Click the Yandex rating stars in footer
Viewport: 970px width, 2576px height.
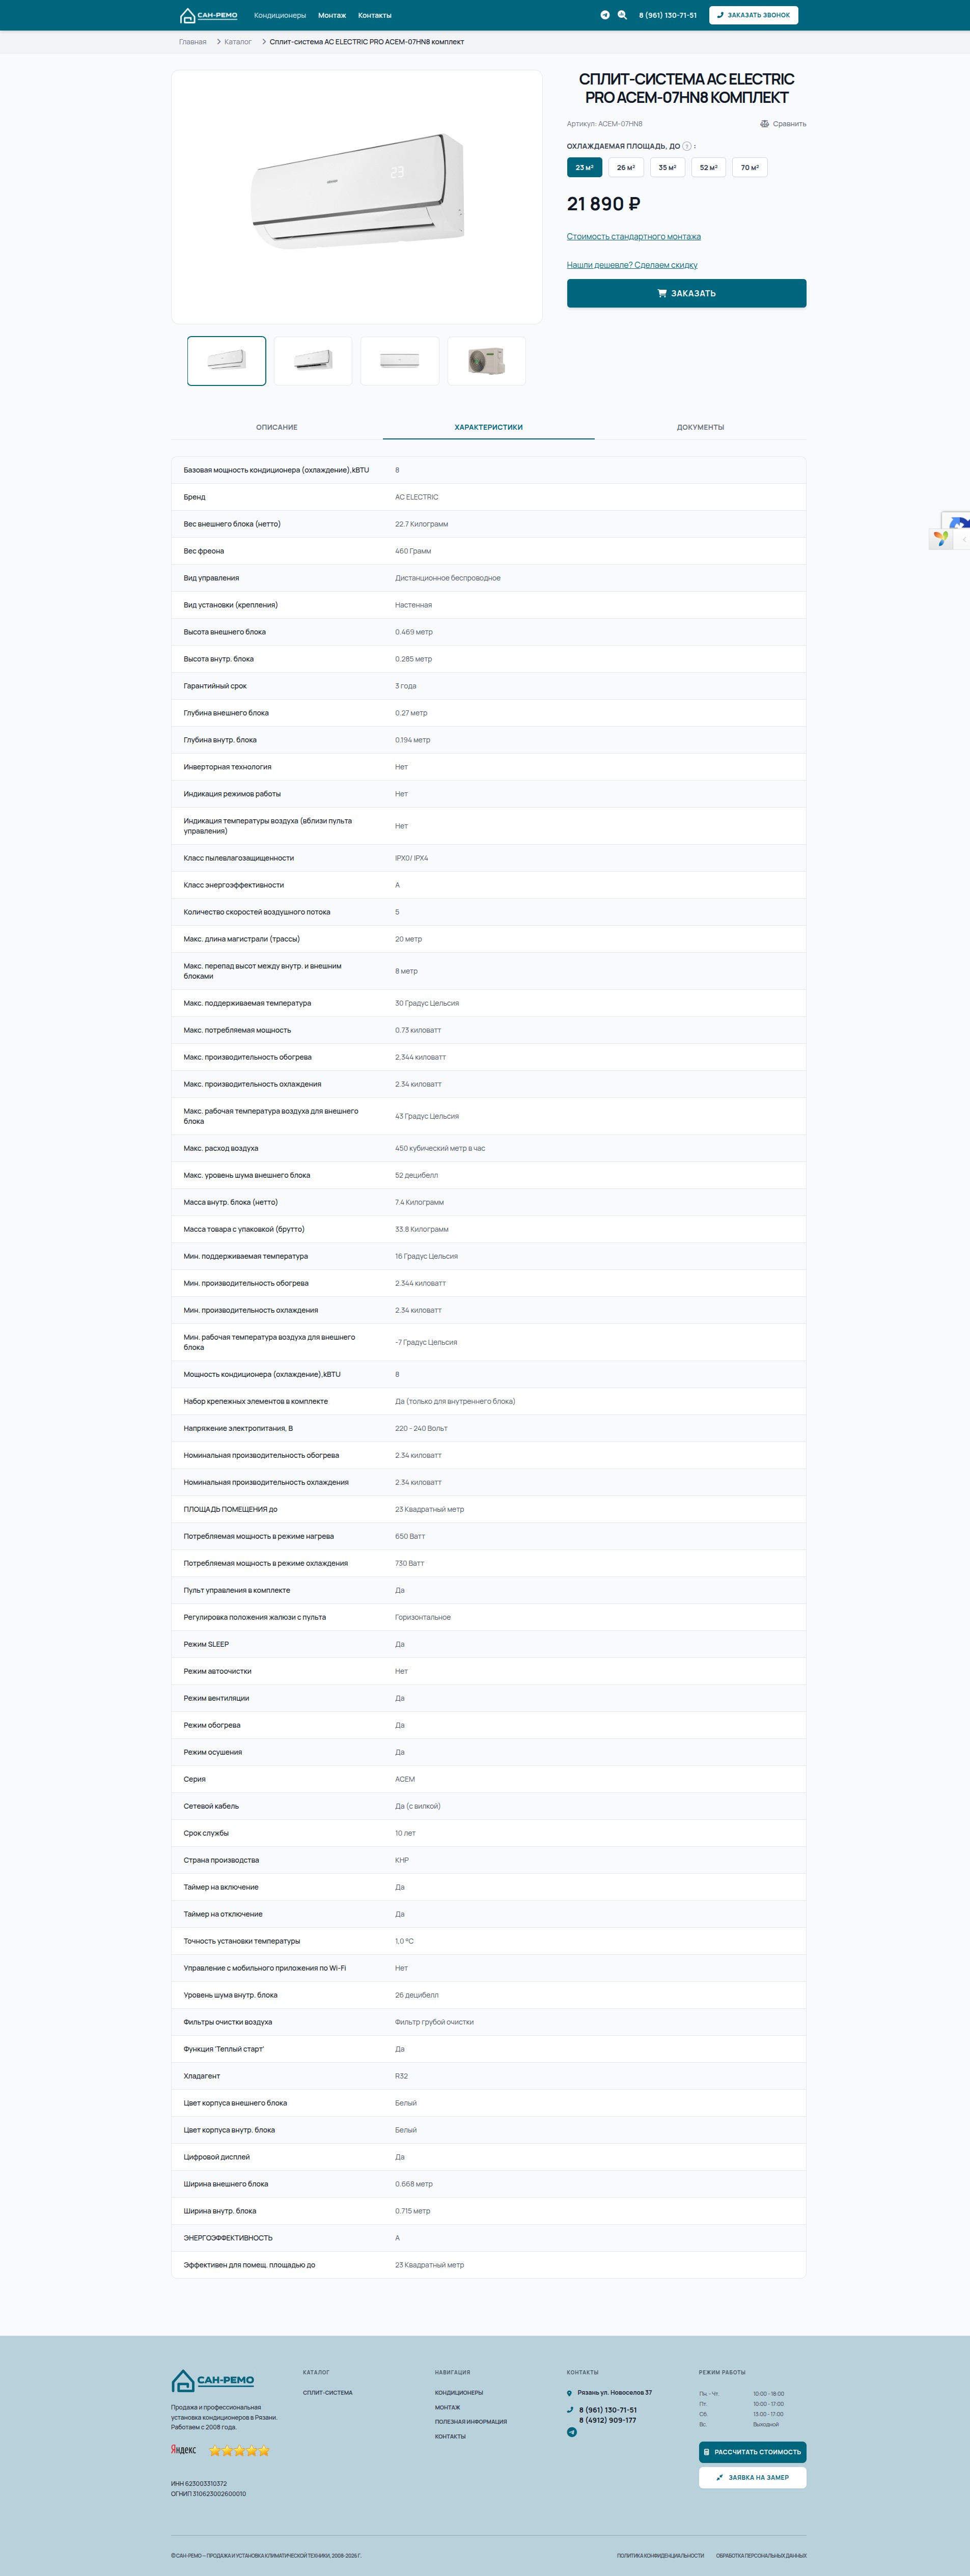[239, 2450]
